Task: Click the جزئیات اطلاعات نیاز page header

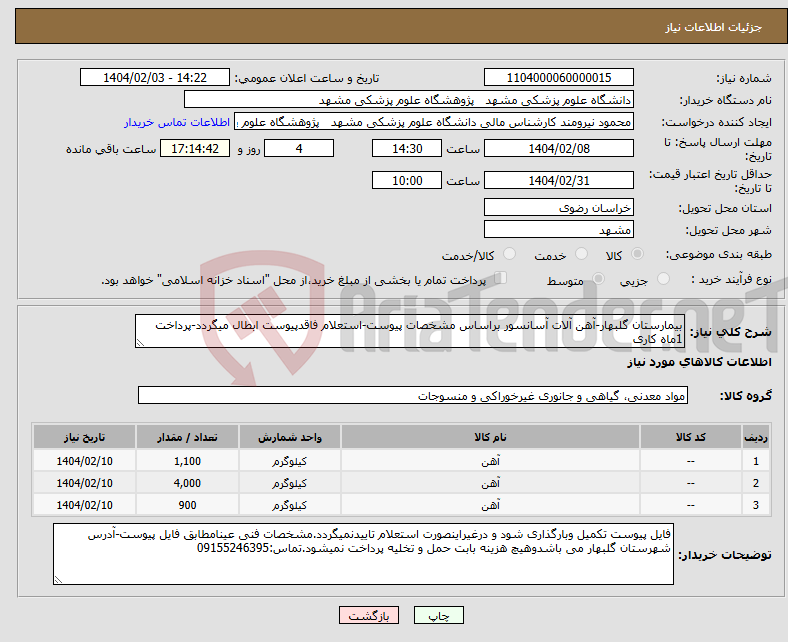Action: click(714, 27)
